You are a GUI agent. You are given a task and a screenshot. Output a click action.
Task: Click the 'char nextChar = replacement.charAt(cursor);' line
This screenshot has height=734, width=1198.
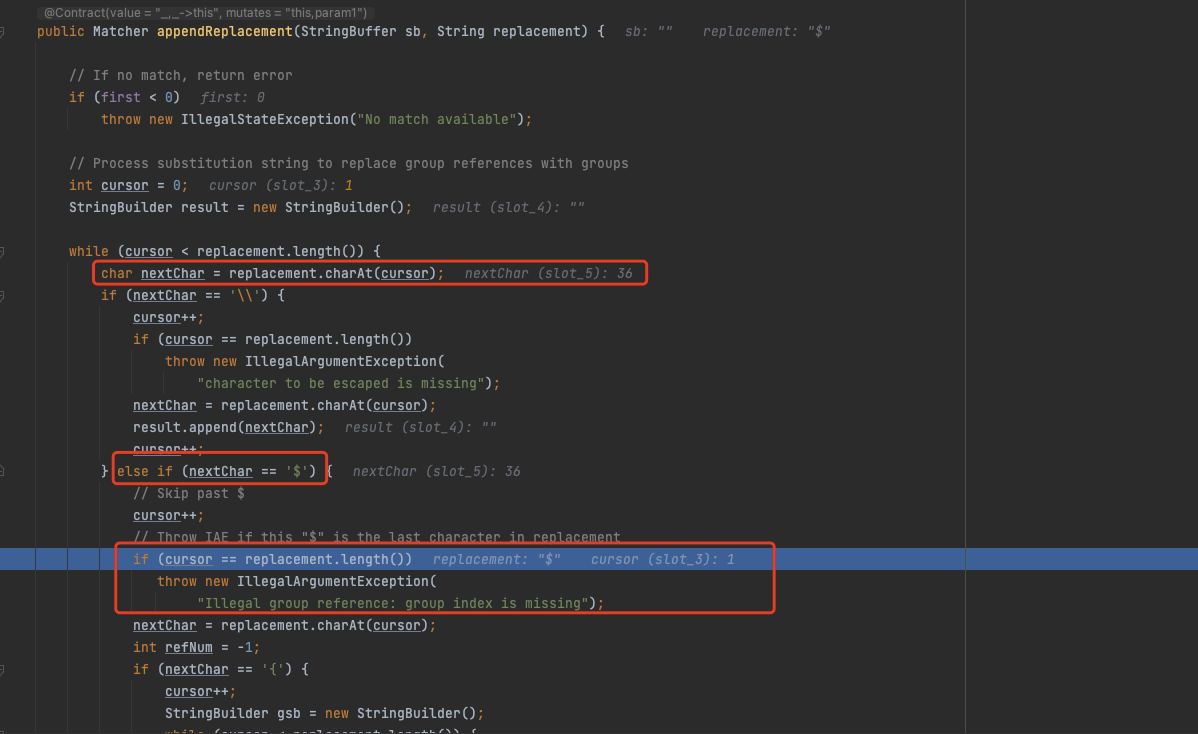point(272,273)
